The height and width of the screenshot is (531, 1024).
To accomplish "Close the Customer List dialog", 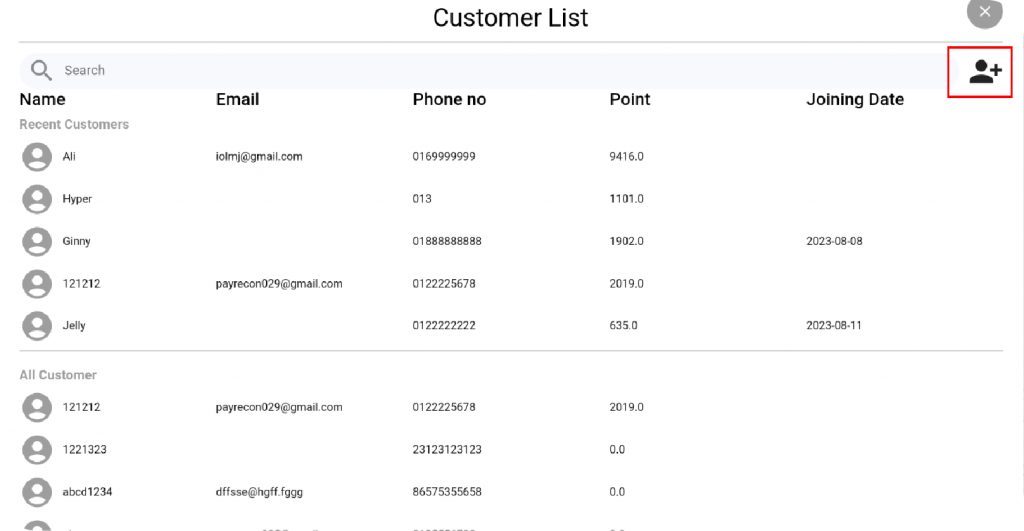I will 984,12.
